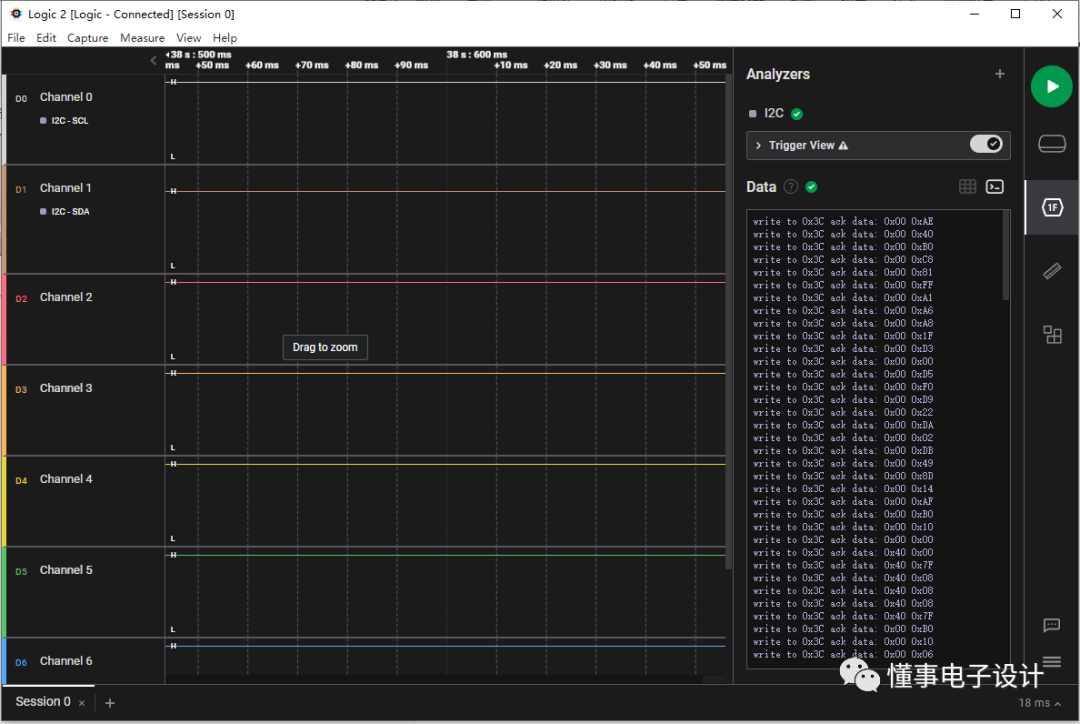Open the device settings panel
The width and height of the screenshot is (1080, 724).
click(1051, 143)
